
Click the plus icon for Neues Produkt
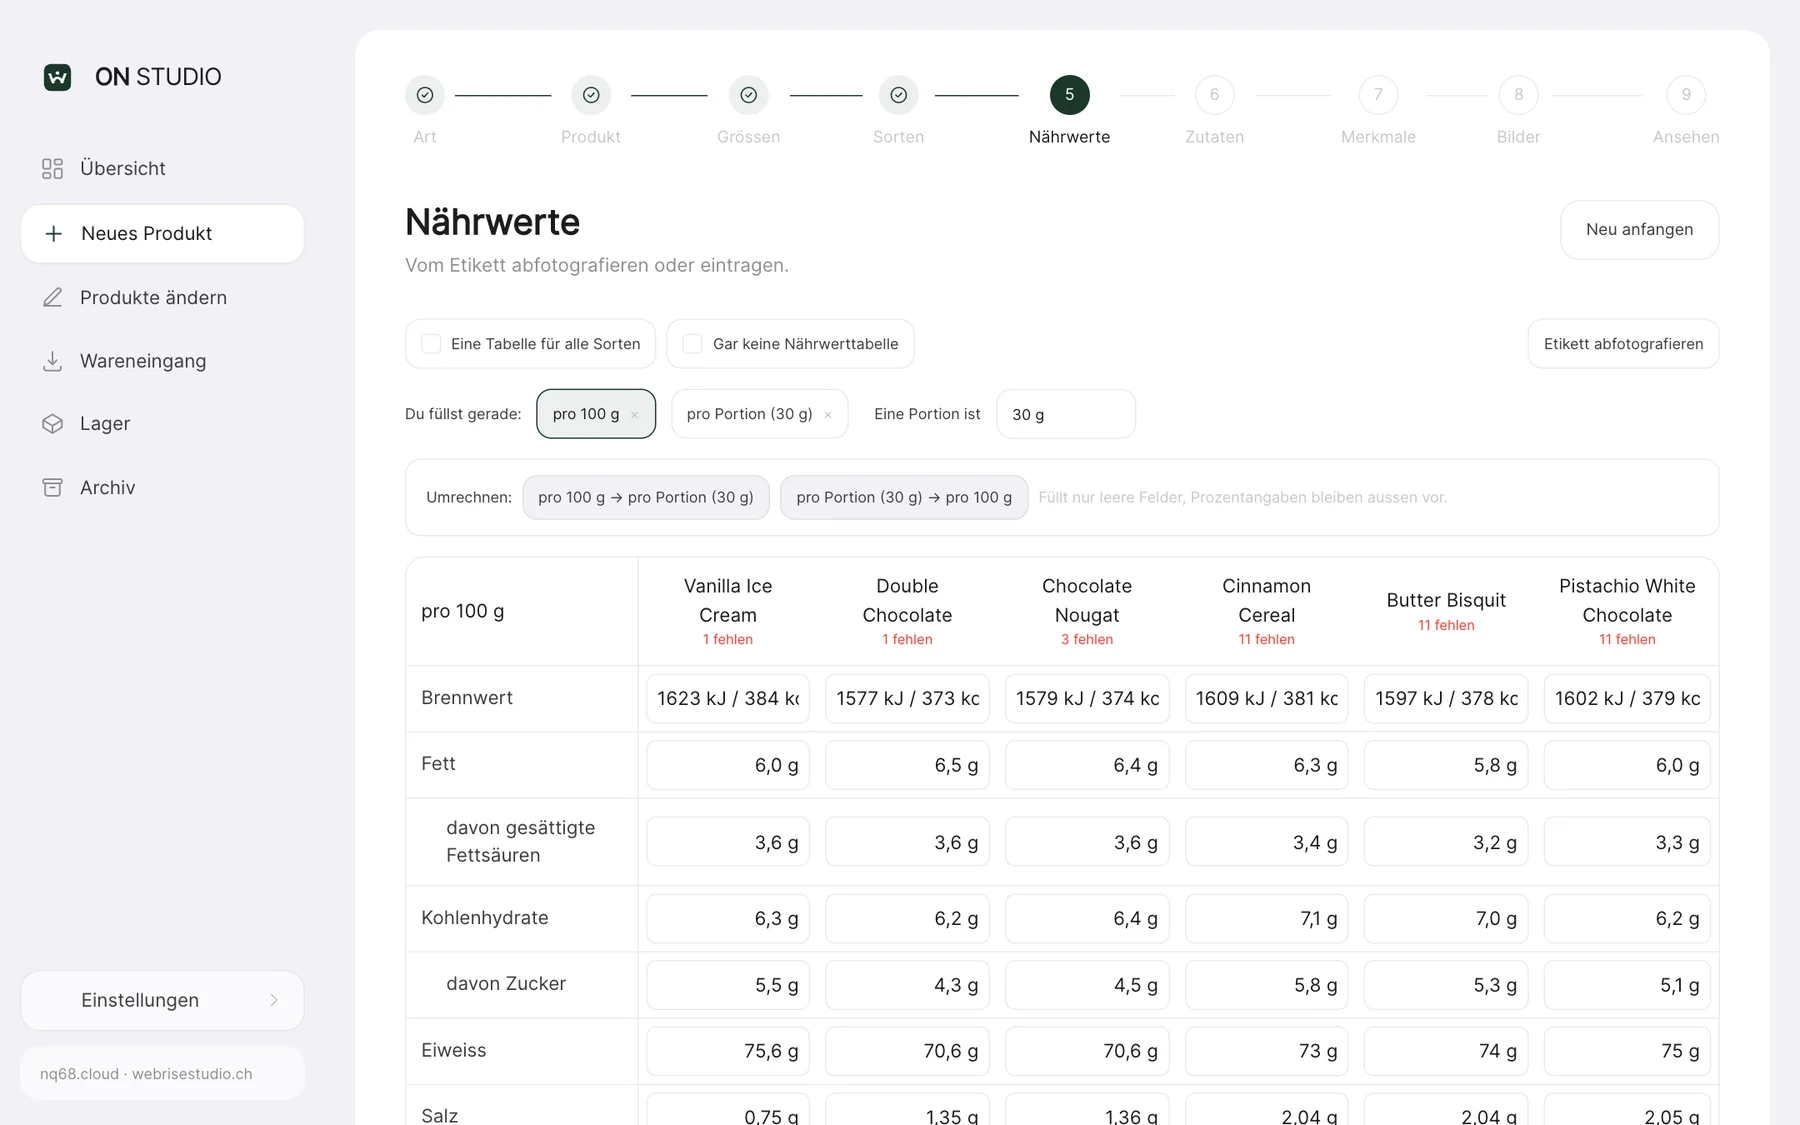(54, 233)
